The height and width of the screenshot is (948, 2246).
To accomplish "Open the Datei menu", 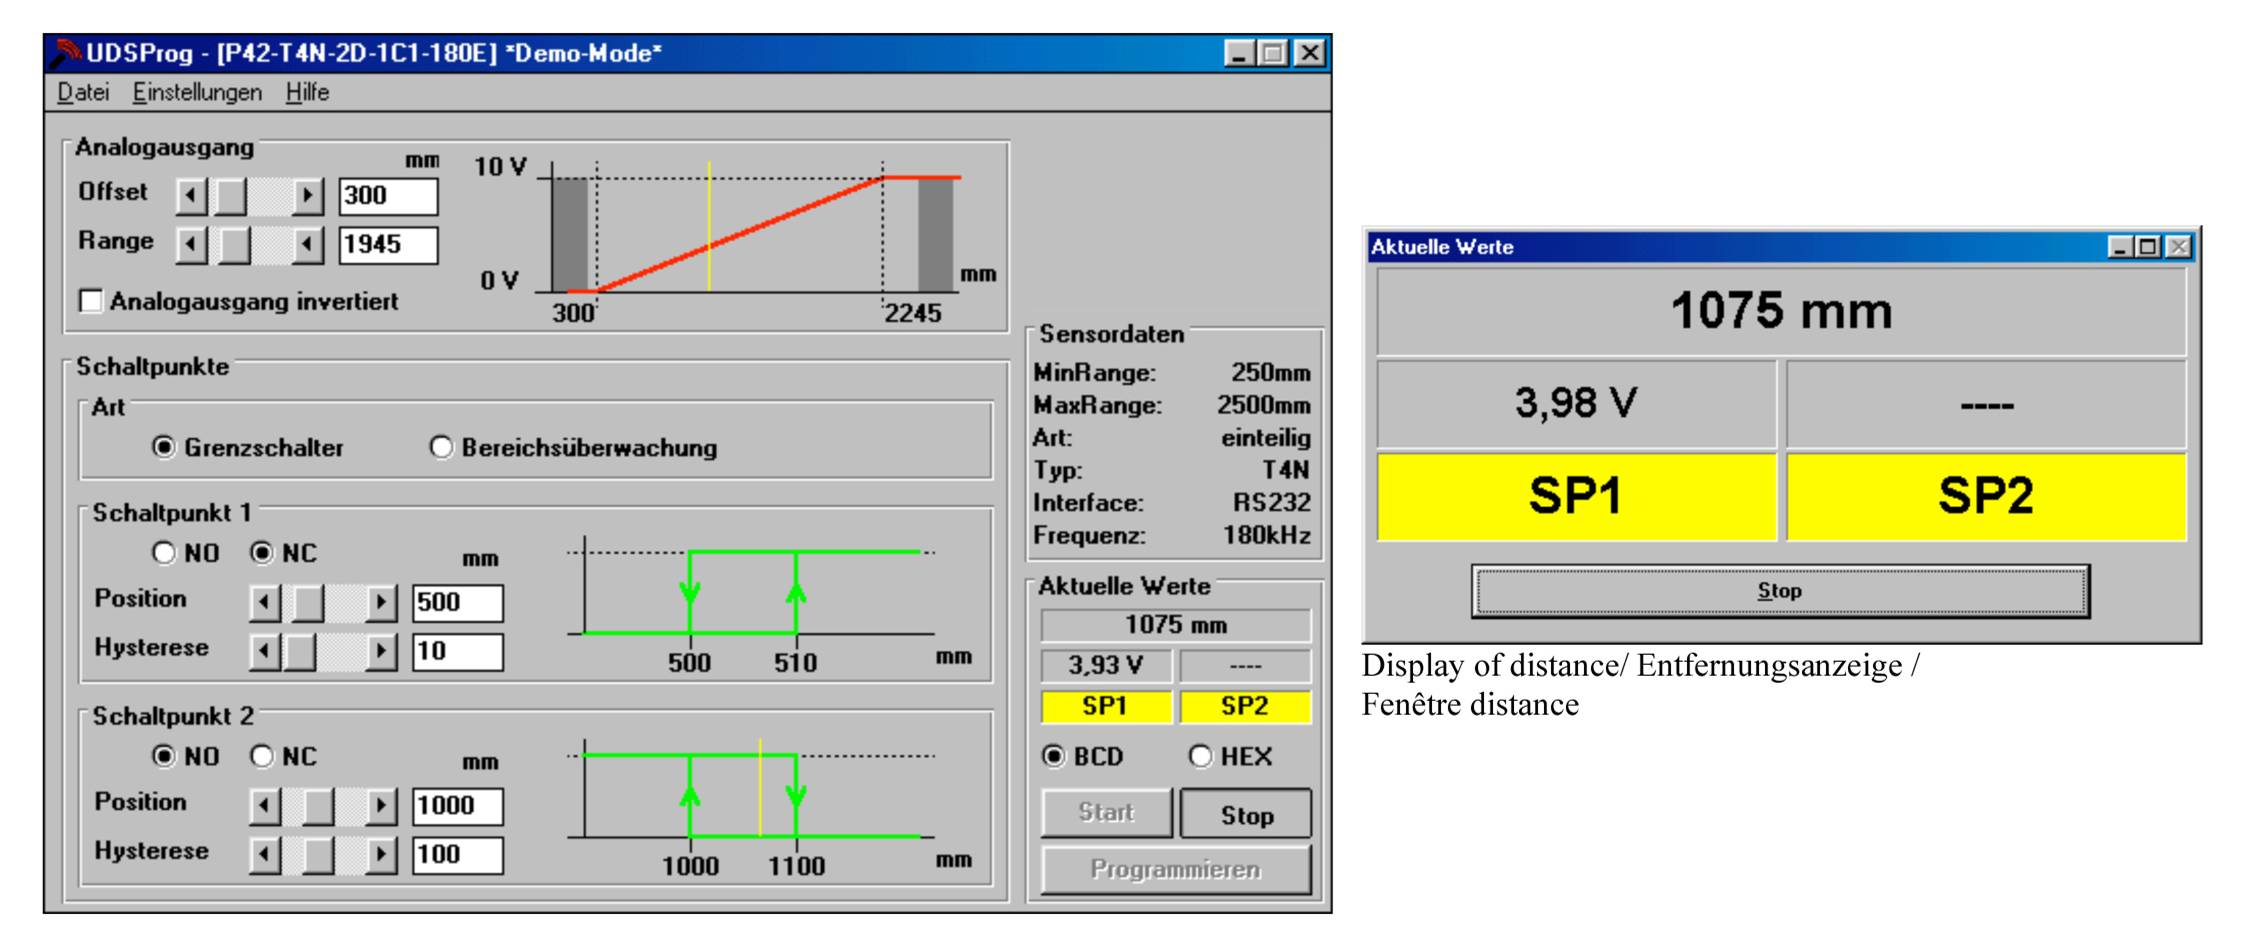I will (83, 92).
